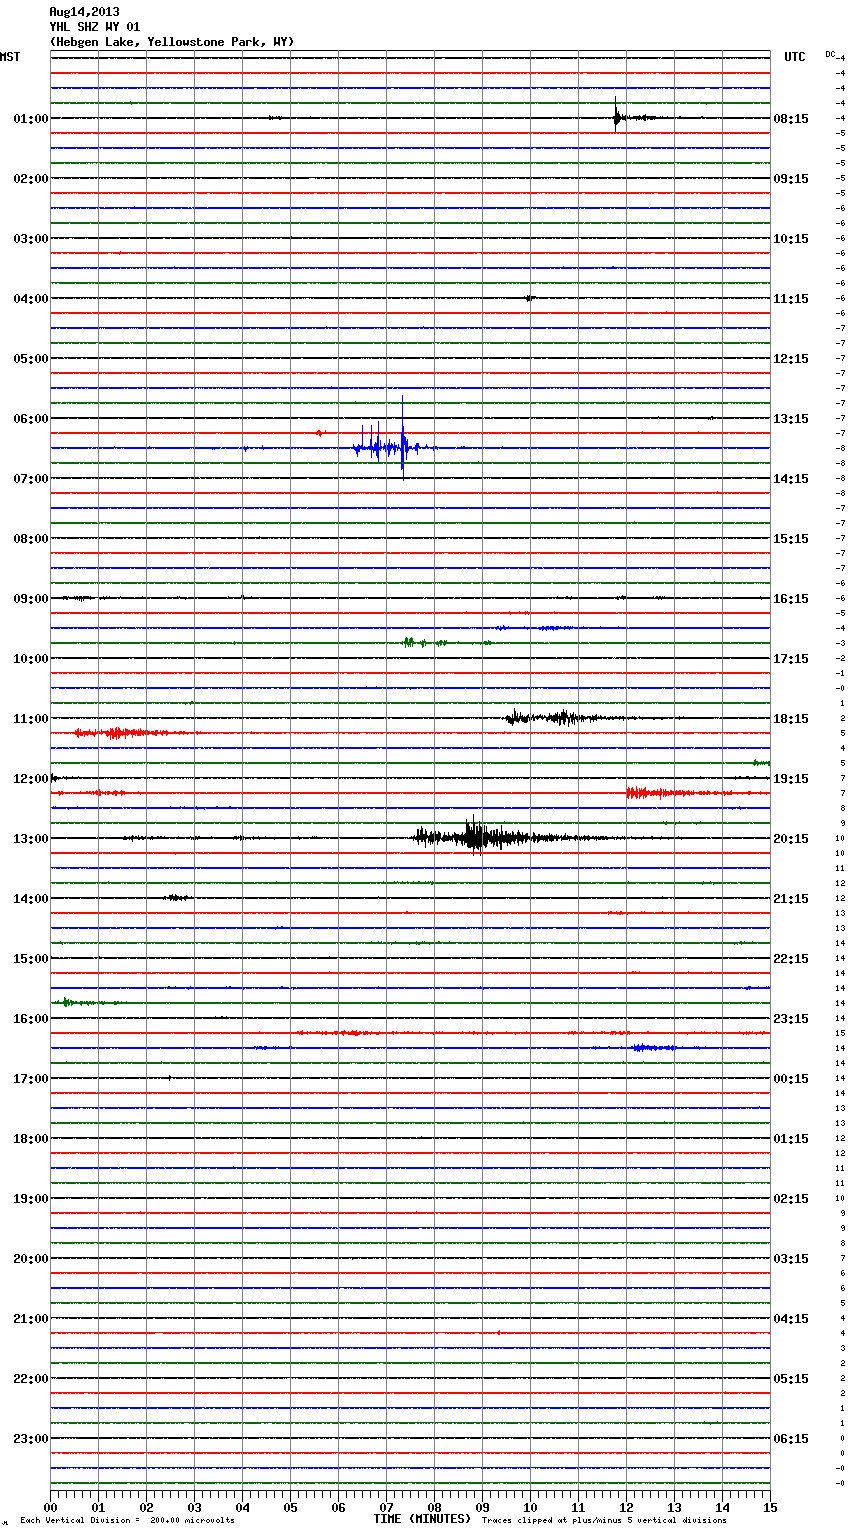The image size is (850, 1534).
Task: Select the 04:00 MST time label
Action: [30, 299]
